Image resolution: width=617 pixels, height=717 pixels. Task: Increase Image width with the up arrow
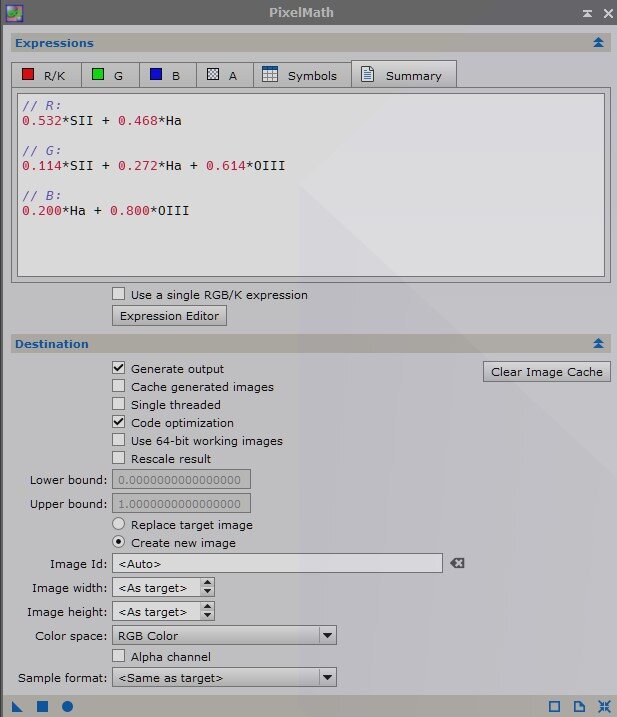click(x=207, y=583)
